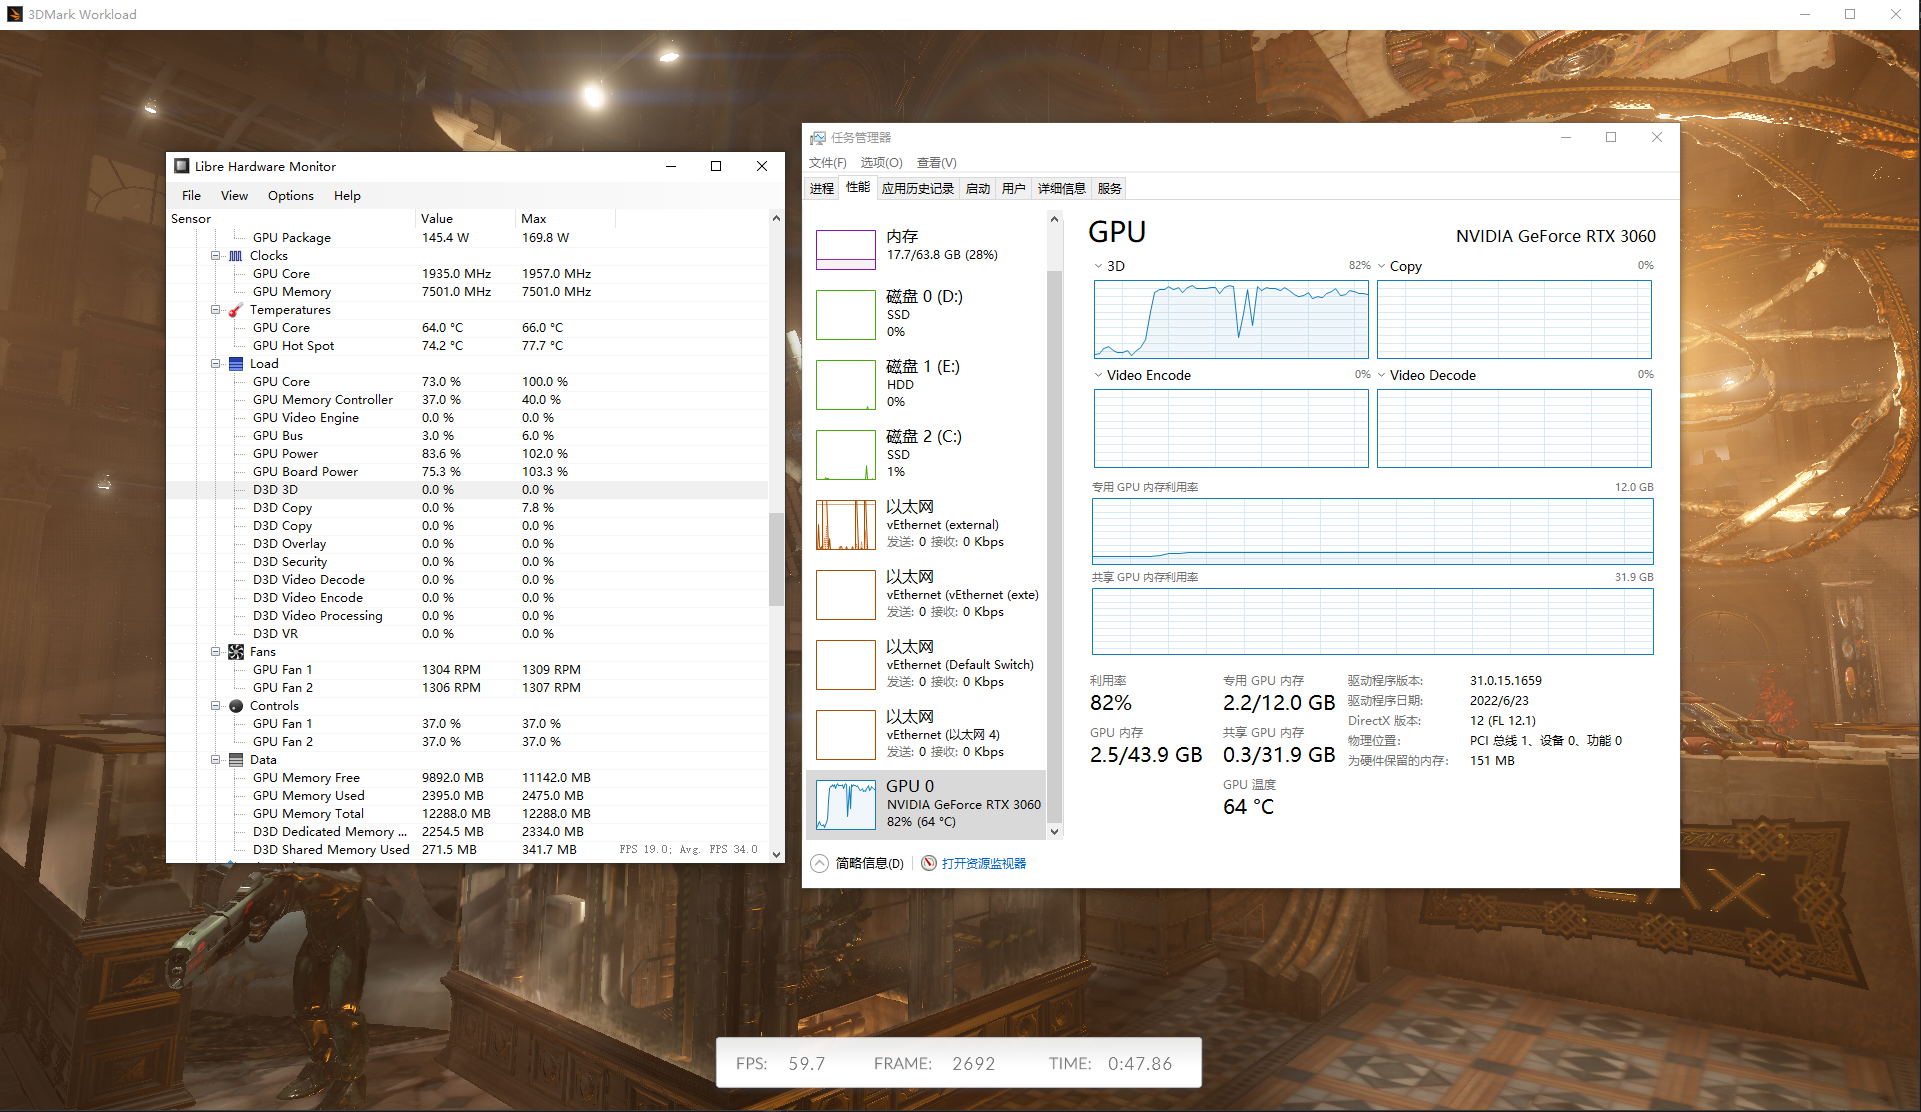Click the Value column header
The height and width of the screenshot is (1112, 1921).
465,219
